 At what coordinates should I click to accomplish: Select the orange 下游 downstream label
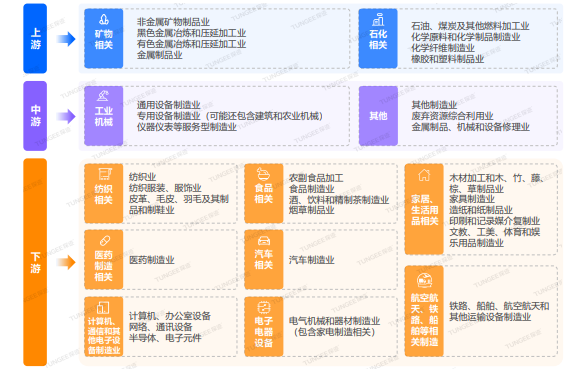[x=35, y=262]
